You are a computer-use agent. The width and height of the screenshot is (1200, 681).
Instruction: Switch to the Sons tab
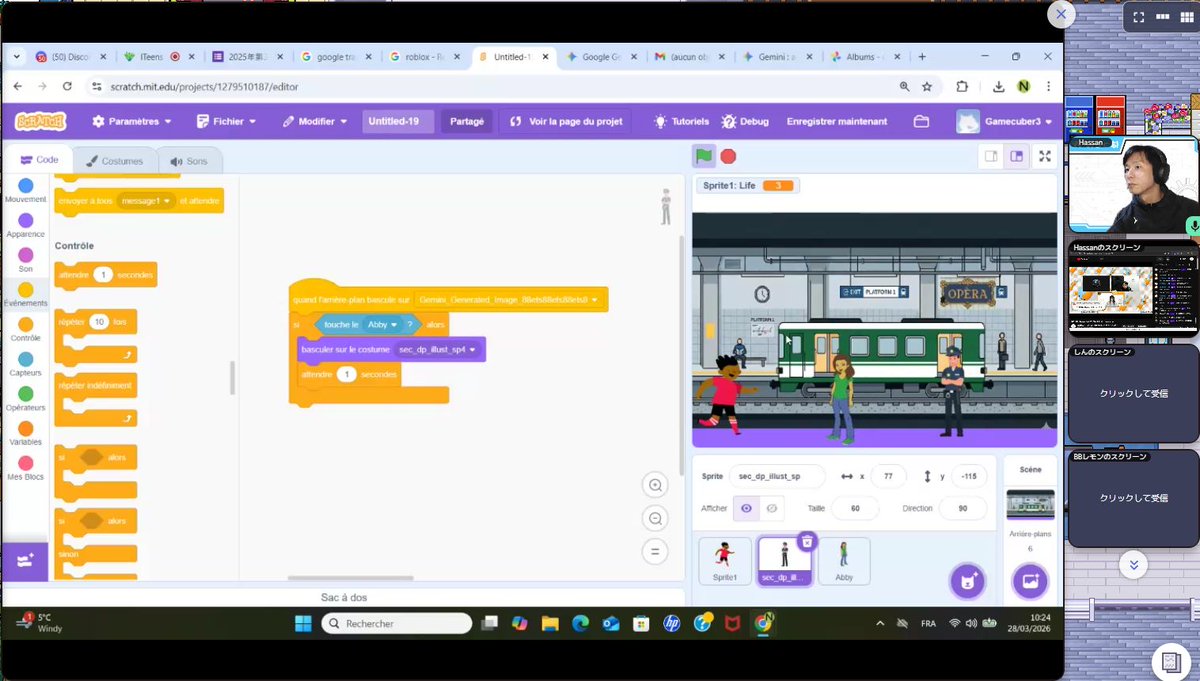pyautogui.click(x=189, y=161)
